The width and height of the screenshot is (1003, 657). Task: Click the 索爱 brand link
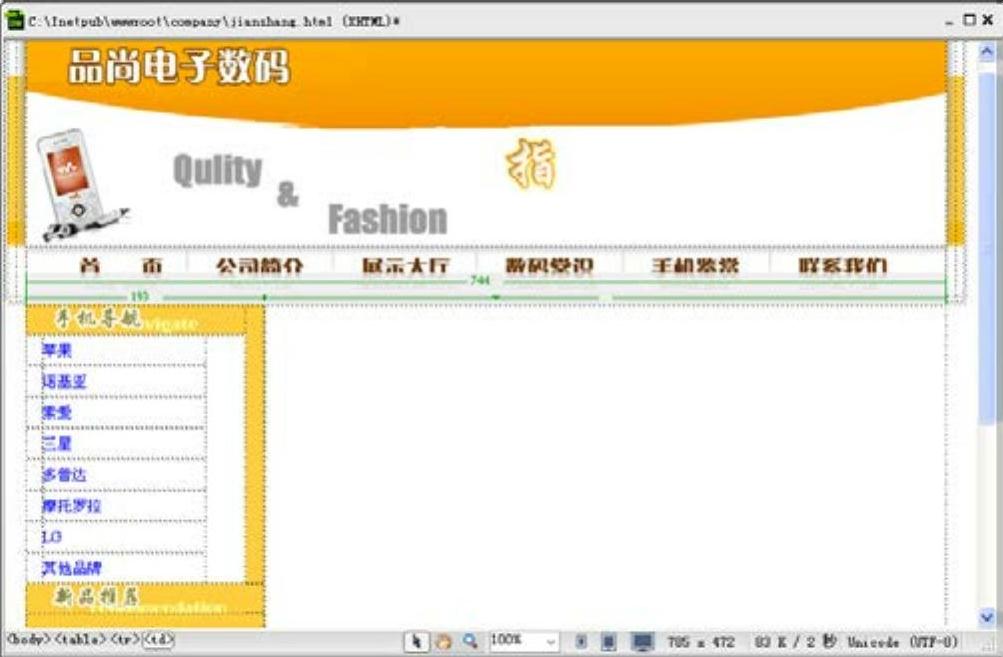pyautogui.click(x=57, y=413)
